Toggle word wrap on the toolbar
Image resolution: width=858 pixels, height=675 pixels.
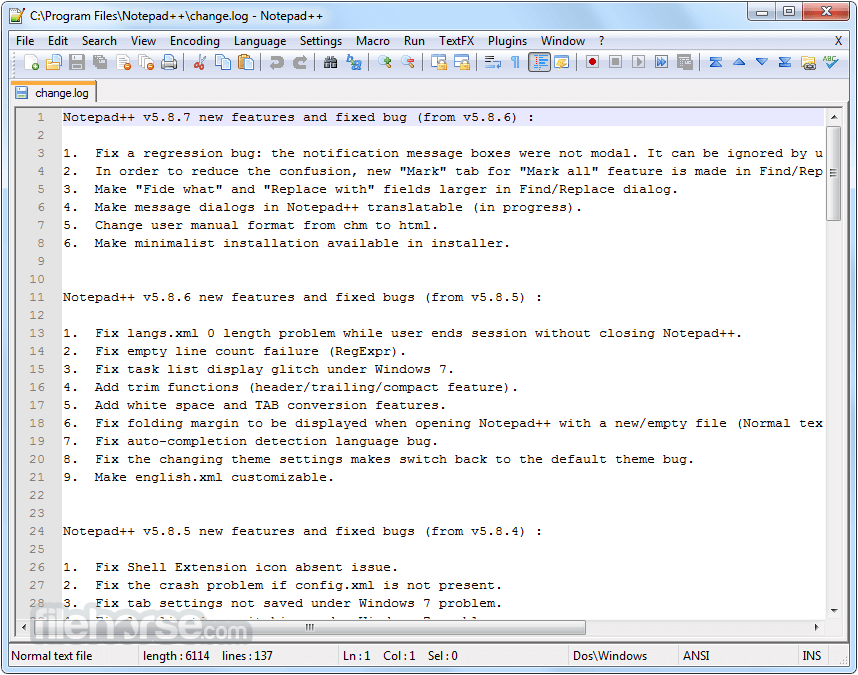tap(492, 62)
